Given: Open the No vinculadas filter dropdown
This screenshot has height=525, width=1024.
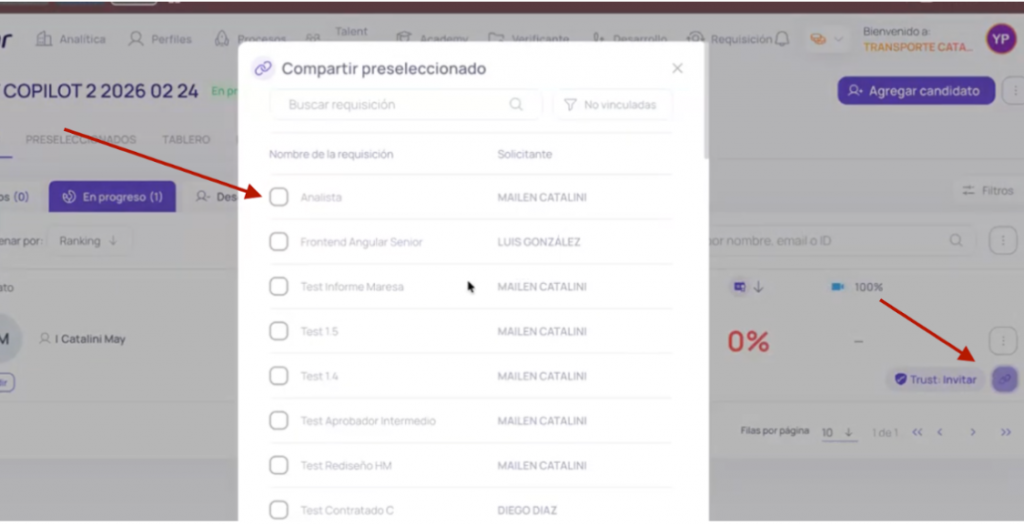Looking at the screenshot, I should tap(611, 104).
